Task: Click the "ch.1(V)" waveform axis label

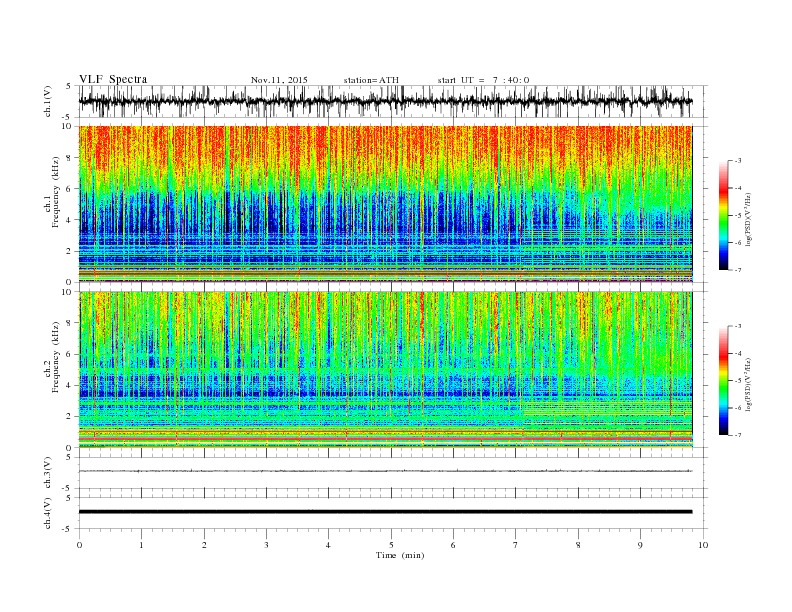Action: [48, 101]
